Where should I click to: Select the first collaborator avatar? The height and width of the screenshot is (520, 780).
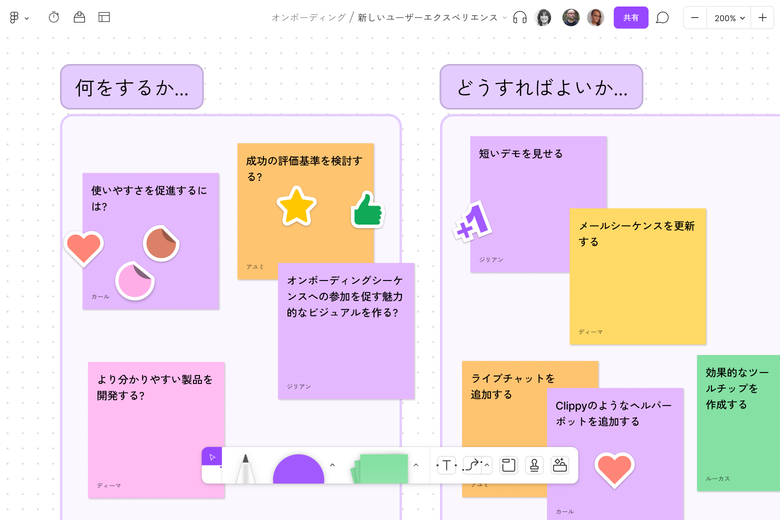click(x=543, y=17)
